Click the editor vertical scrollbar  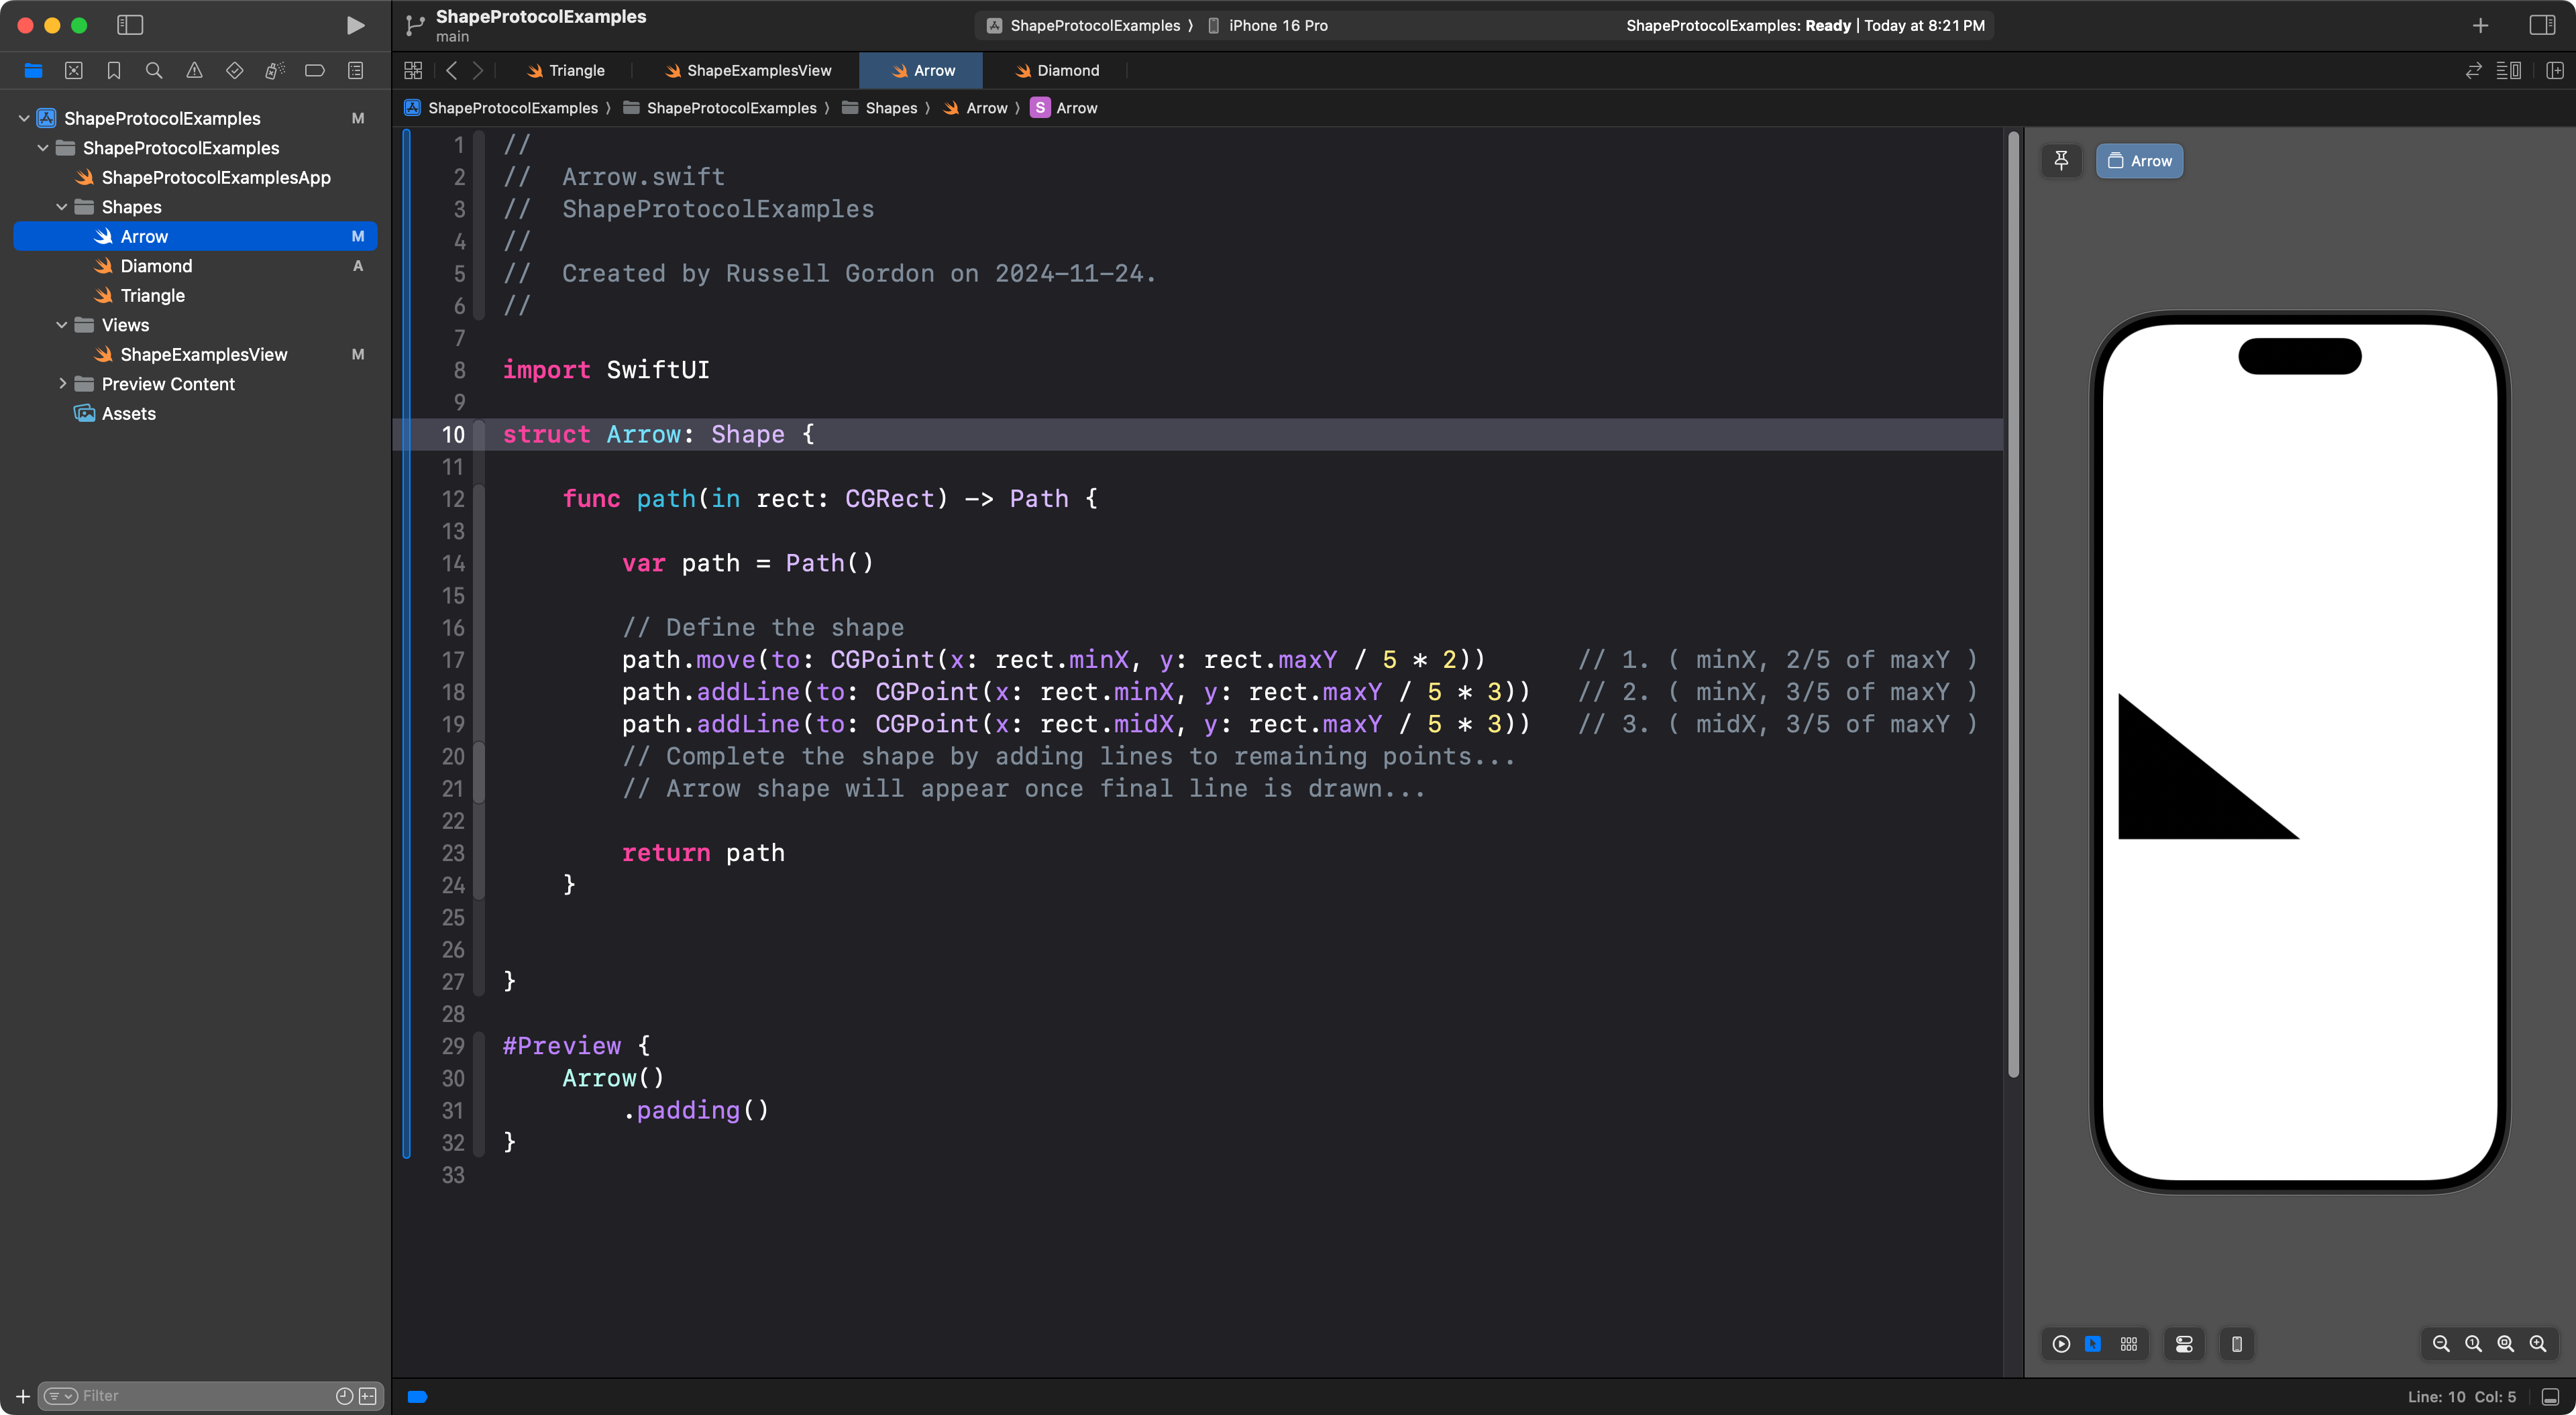[x=2013, y=600]
